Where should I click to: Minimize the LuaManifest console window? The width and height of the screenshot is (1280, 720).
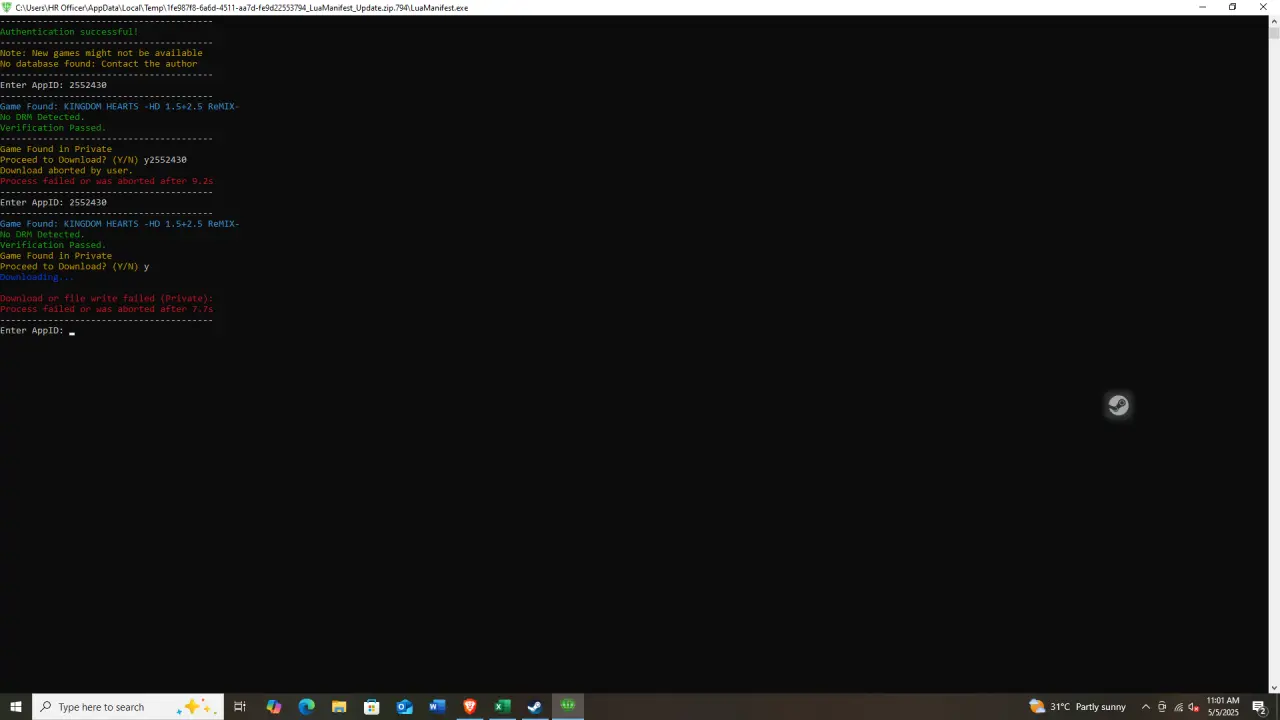1202,7
